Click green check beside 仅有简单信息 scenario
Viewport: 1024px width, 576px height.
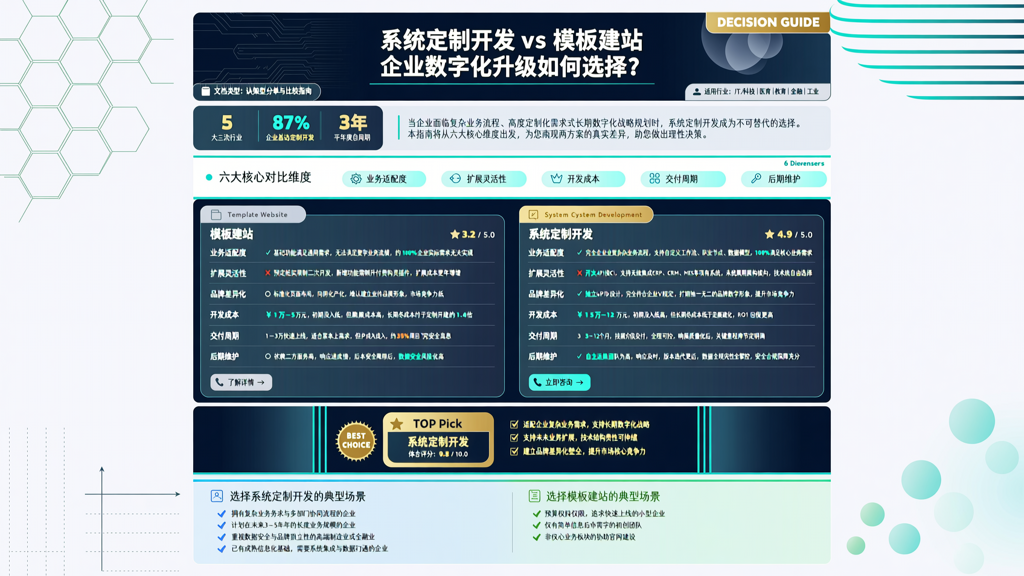point(537,525)
